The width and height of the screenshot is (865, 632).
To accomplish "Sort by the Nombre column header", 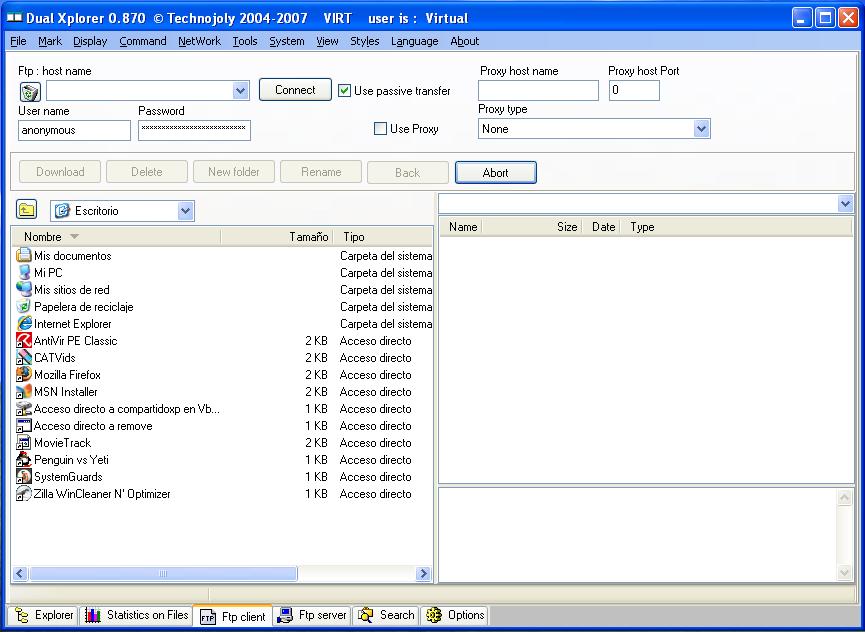I will point(116,237).
